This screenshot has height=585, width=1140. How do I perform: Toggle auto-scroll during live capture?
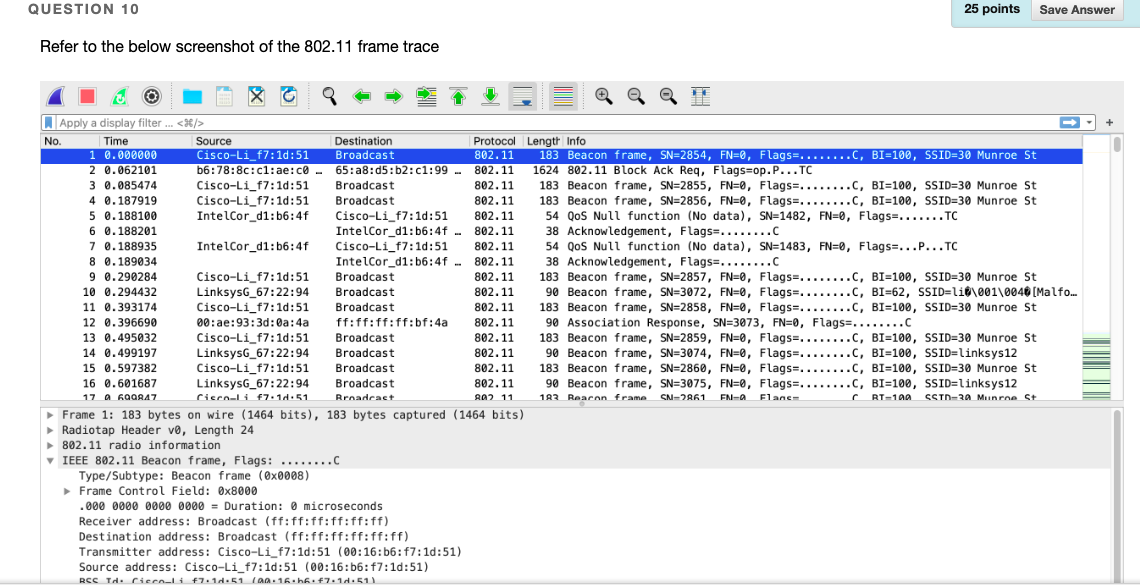[x=522, y=96]
